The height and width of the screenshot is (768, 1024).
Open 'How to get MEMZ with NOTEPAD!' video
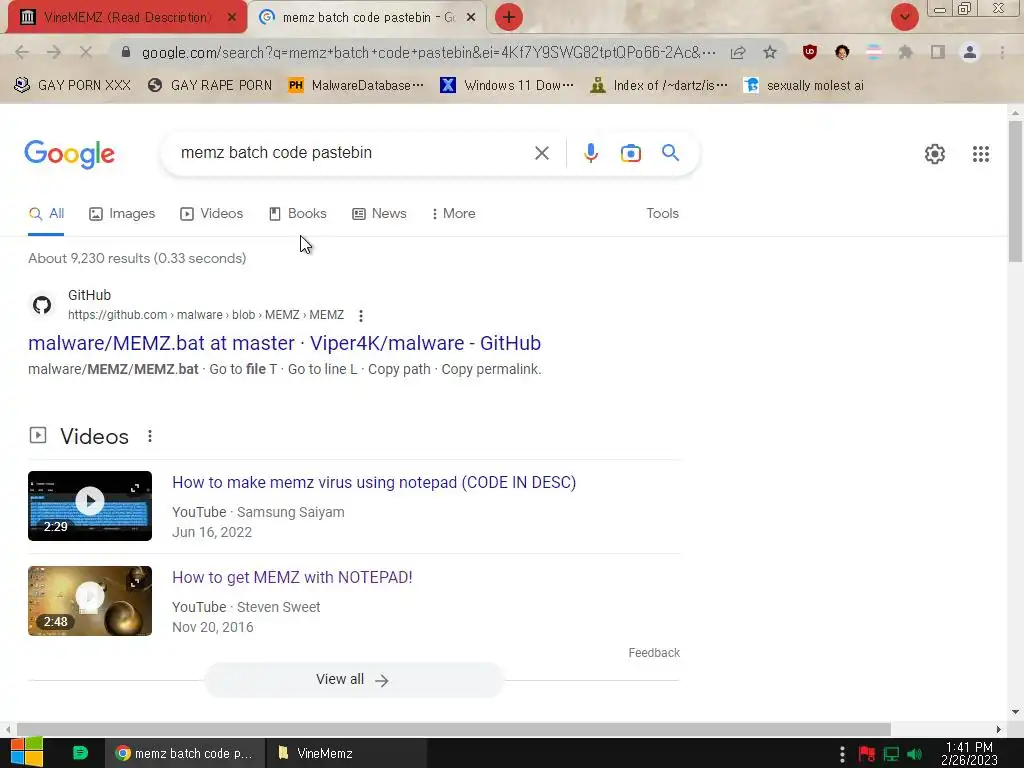(x=292, y=577)
